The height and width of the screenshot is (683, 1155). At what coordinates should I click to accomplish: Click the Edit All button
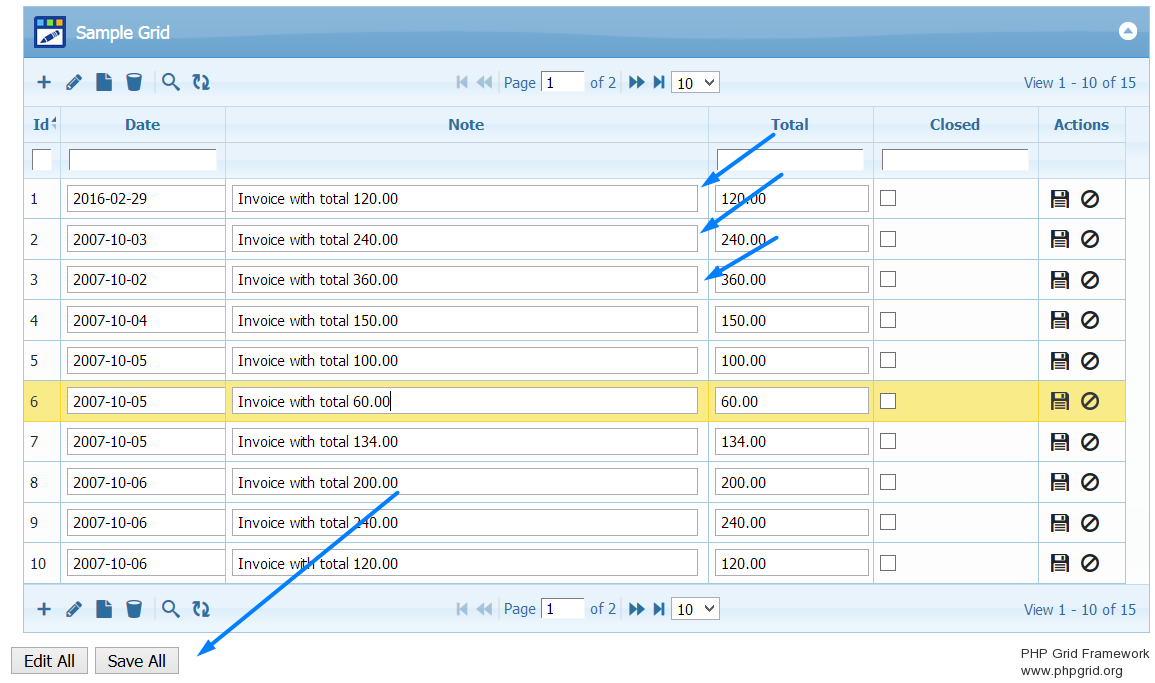click(x=50, y=661)
